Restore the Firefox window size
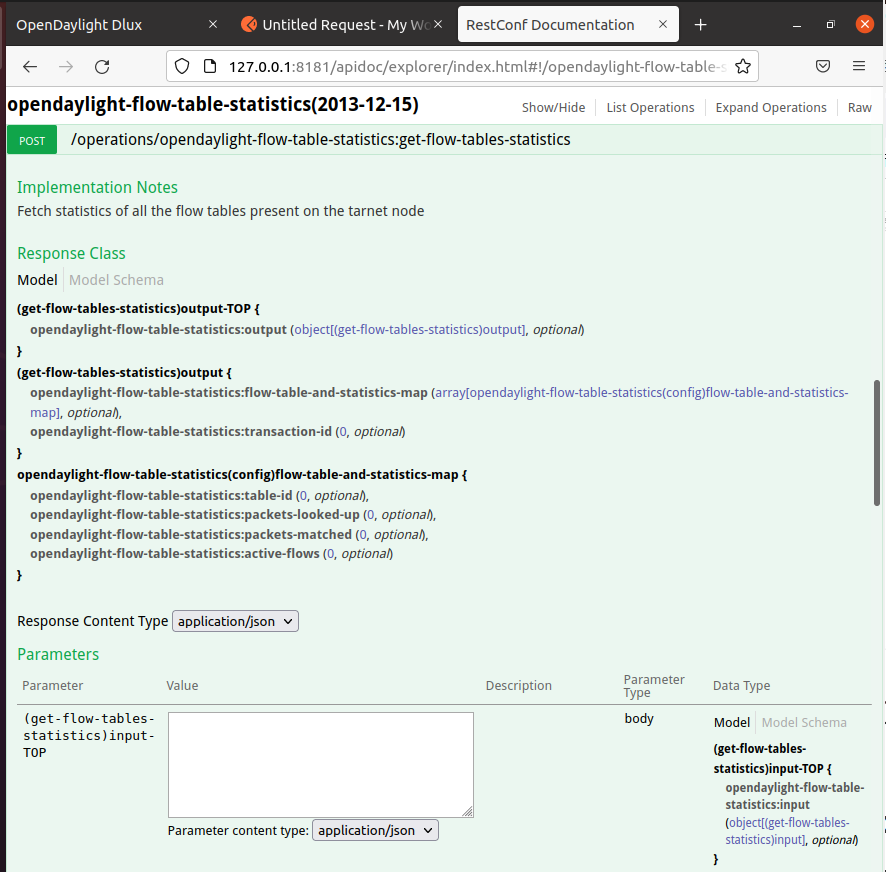Viewport: 886px width, 872px height. point(831,24)
